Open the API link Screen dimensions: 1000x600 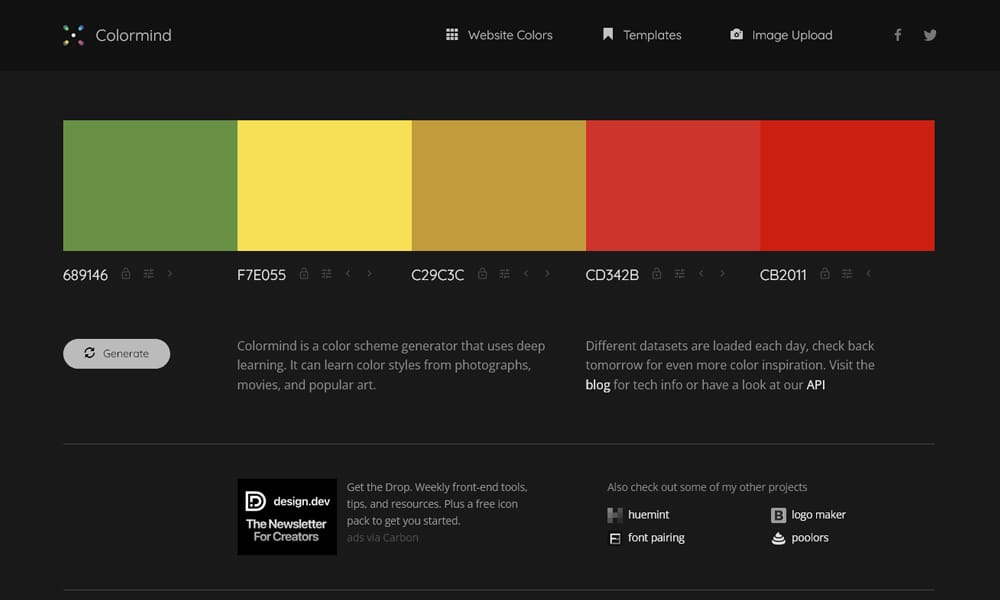coord(815,385)
